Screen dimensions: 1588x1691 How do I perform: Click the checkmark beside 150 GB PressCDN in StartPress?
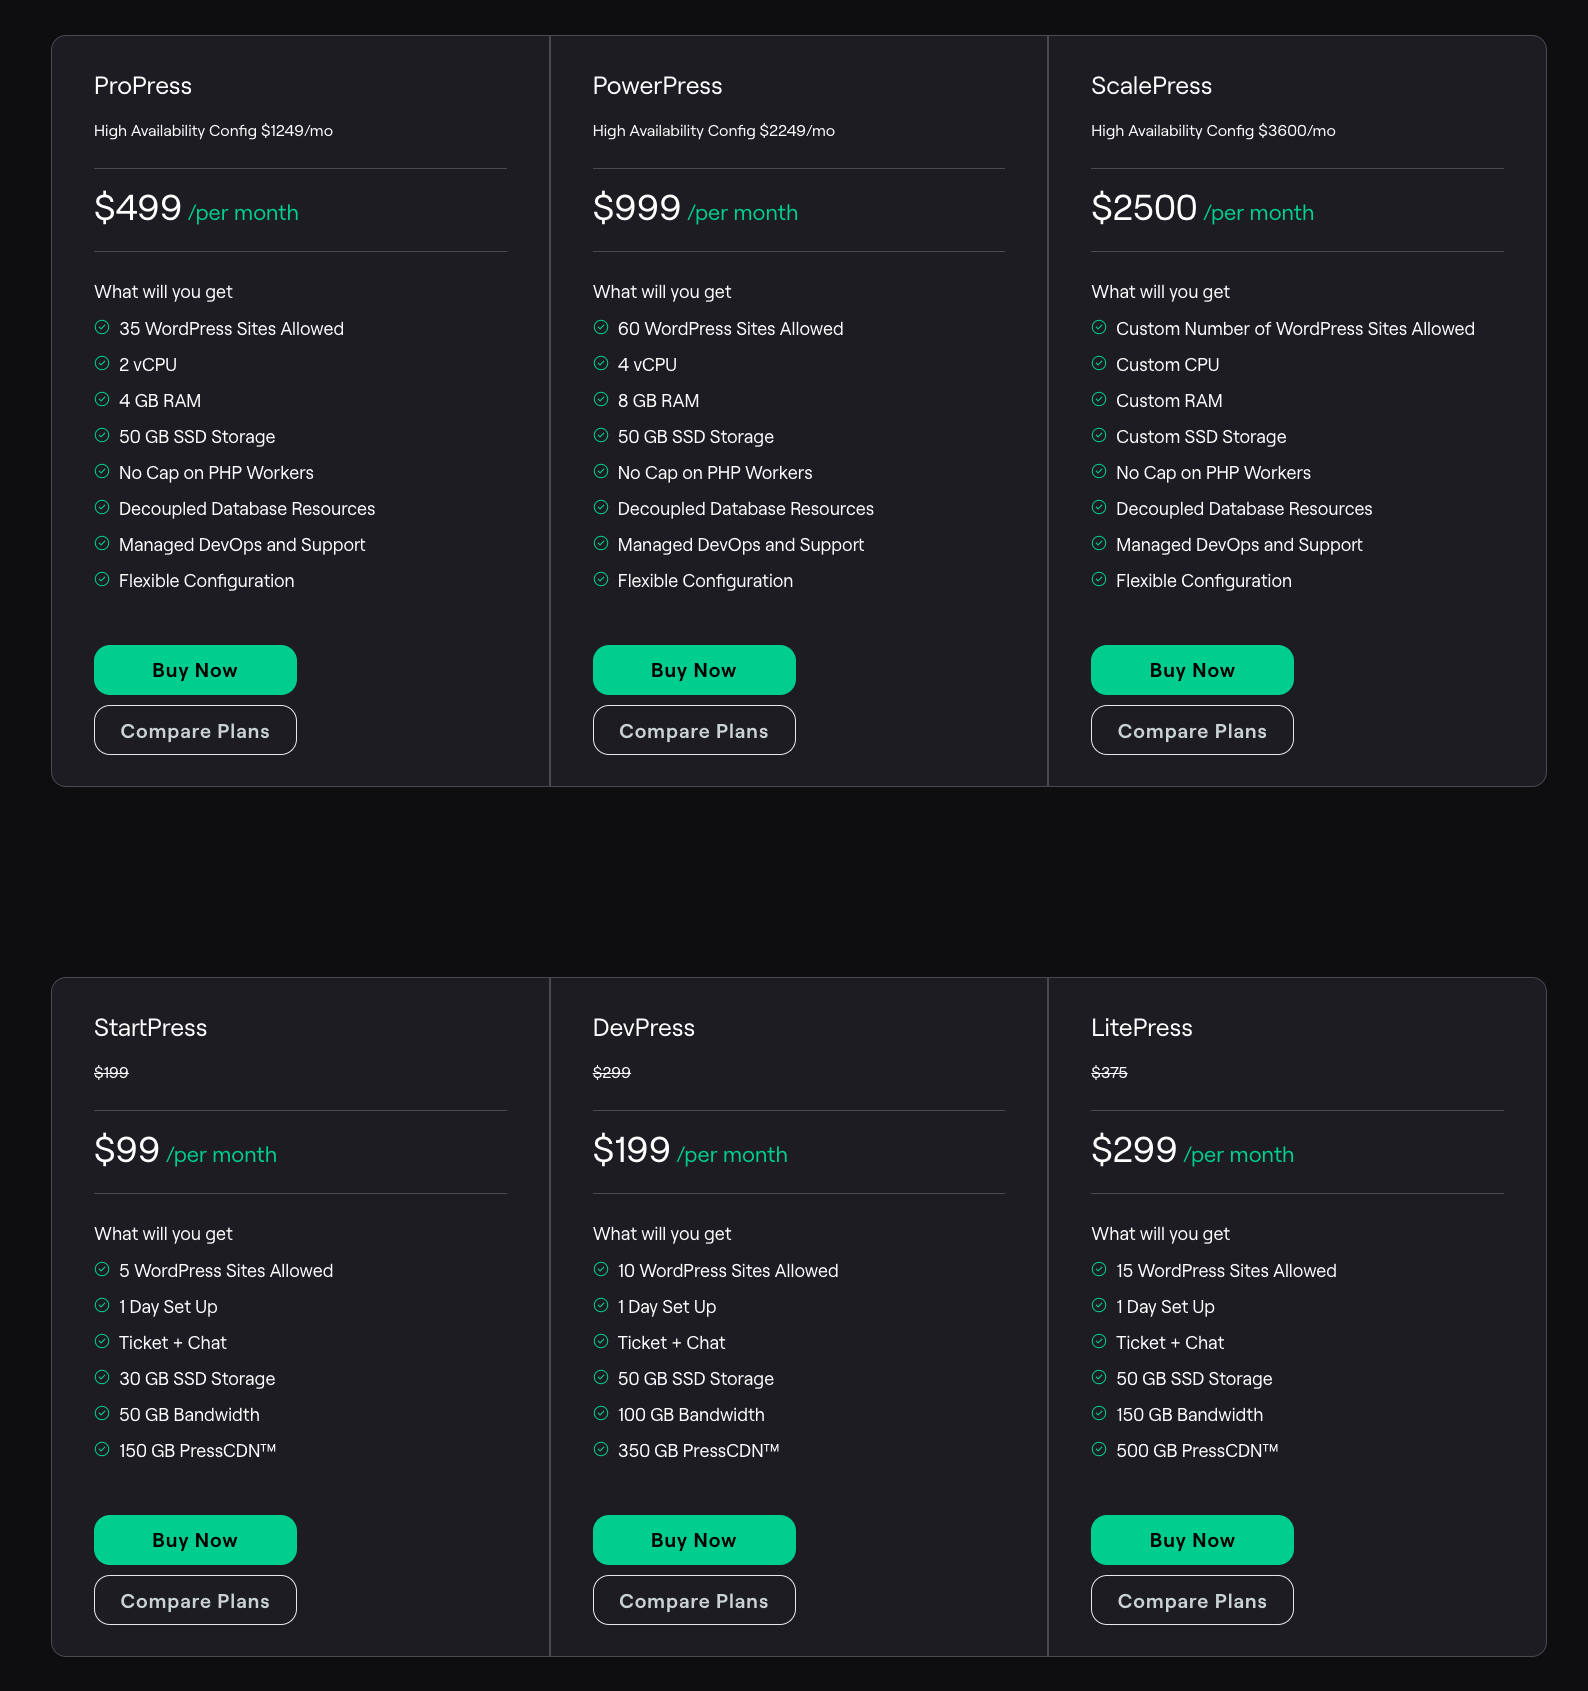(x=103, y=1449)
